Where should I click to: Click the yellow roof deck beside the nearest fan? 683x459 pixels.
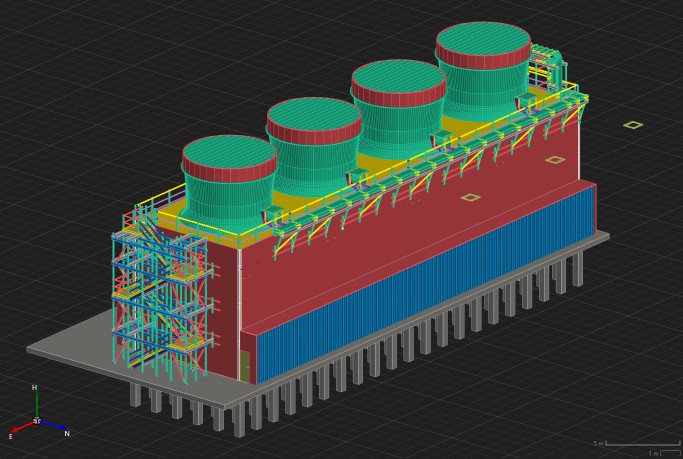tap(170, 215)
